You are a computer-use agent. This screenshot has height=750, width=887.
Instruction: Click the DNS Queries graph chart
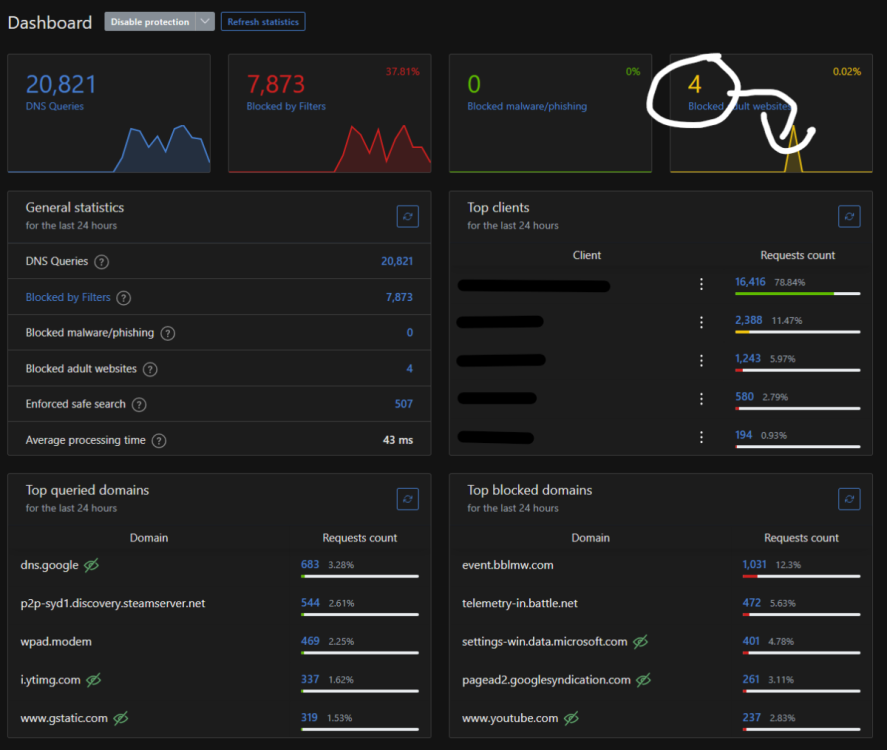point(109,148)
